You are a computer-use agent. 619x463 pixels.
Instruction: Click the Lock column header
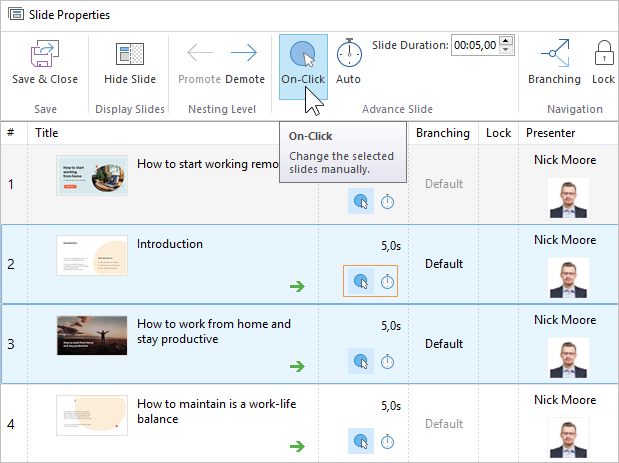coord(498,133)
